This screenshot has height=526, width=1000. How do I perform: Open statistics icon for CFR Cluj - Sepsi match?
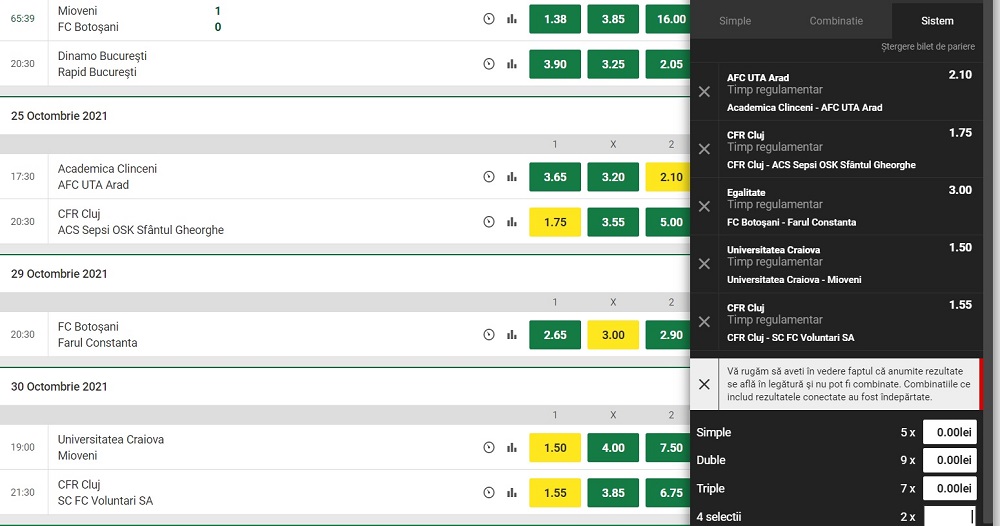click(x=512, y=222)
